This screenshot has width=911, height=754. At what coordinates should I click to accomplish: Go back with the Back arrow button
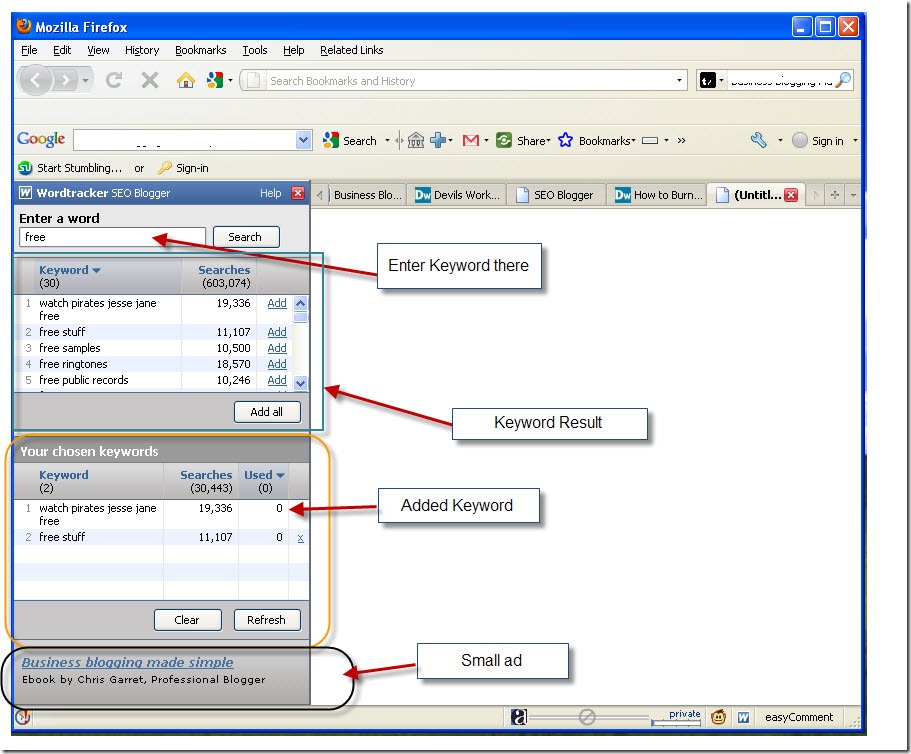pos(35,80)
